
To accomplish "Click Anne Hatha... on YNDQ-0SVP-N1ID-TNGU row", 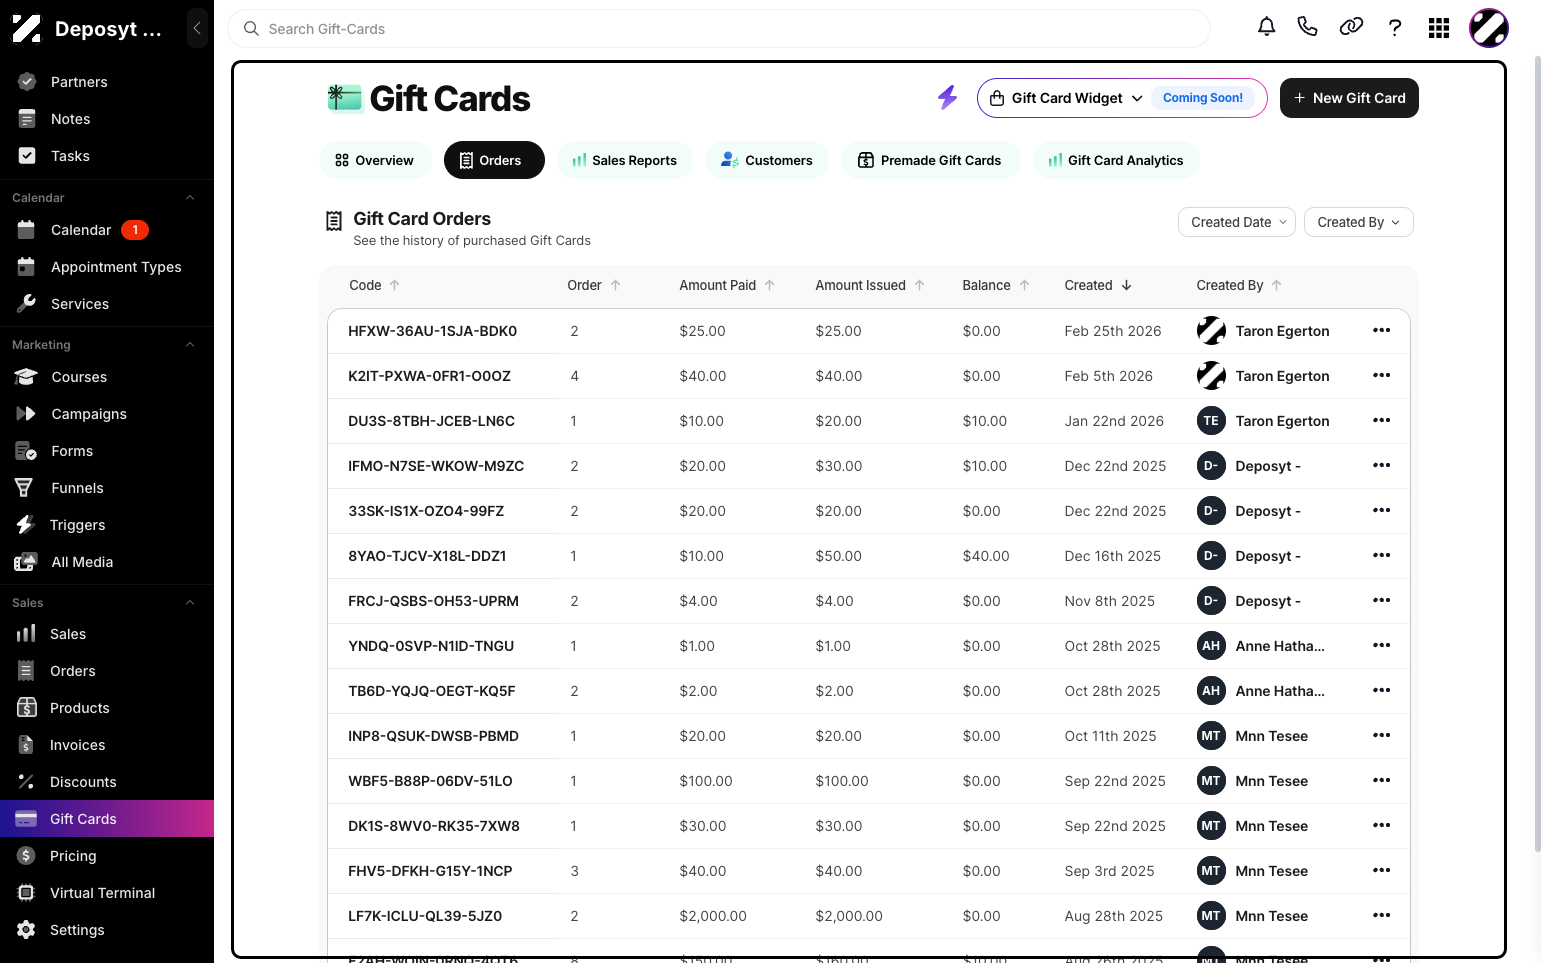I will 1280,646.
